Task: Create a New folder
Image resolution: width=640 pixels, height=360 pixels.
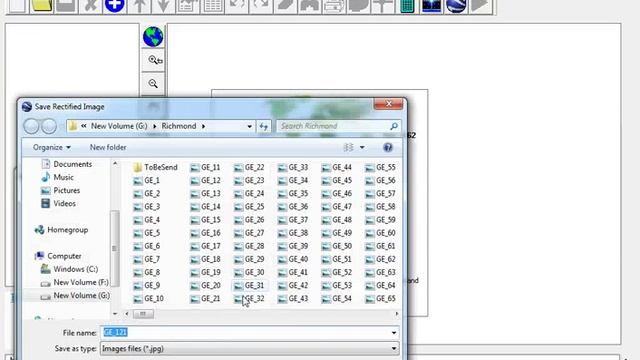Action: 108,147
